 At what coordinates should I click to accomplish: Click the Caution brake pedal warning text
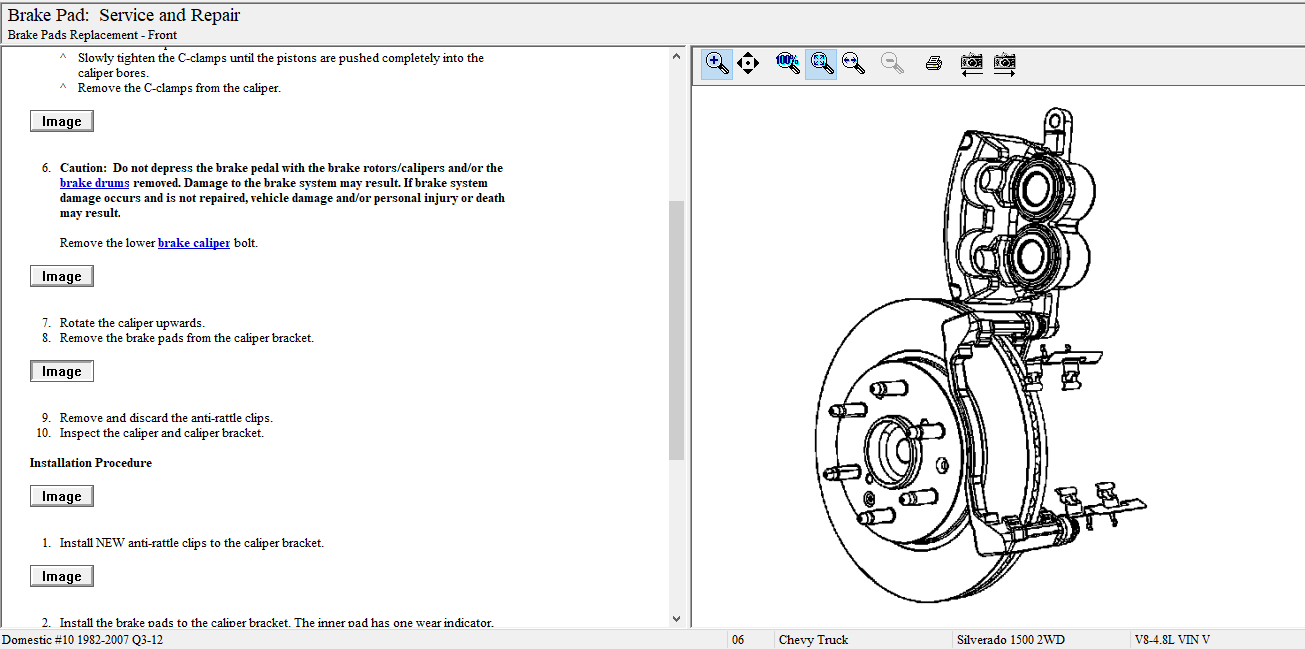pos(282,190)
